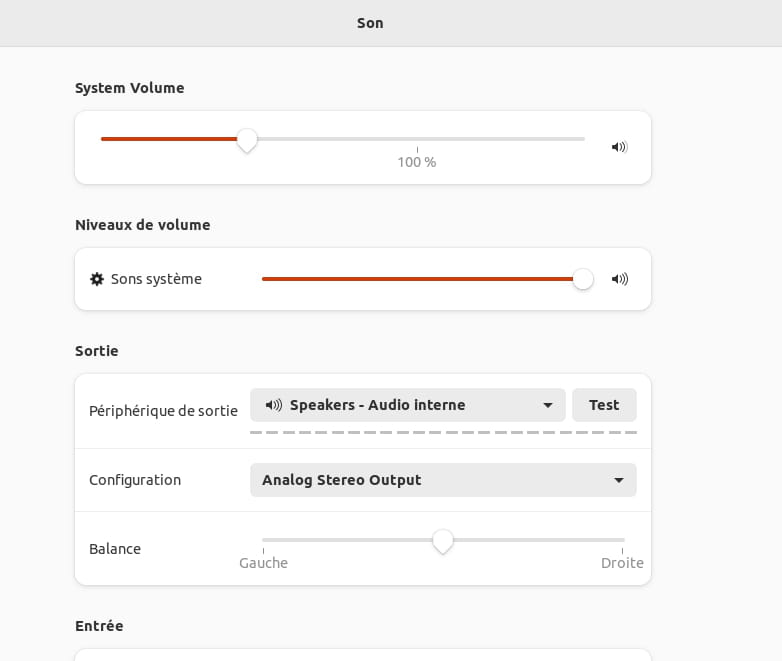Click the Test speakers button
Screen dimensions: 782x661
click(604, 405)
